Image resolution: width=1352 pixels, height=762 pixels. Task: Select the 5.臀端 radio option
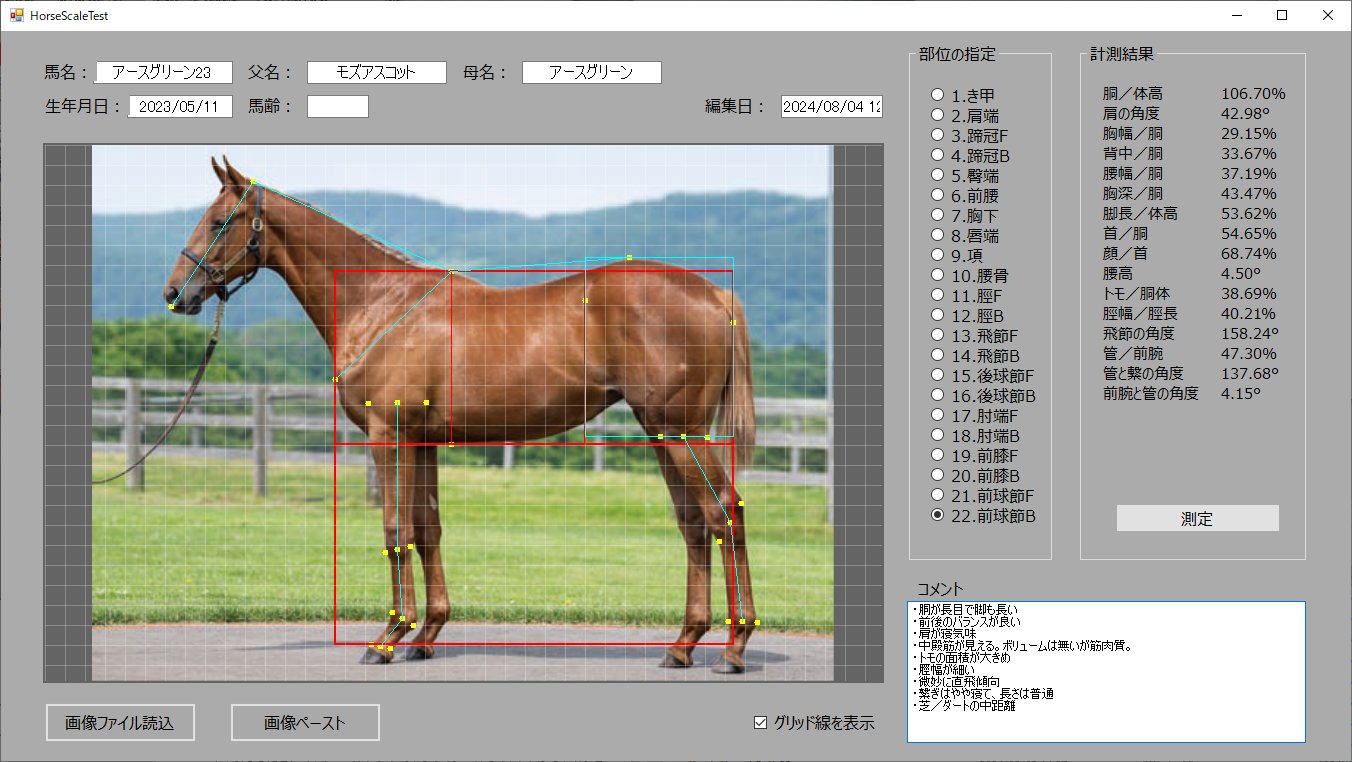click(x=937, y=175)
